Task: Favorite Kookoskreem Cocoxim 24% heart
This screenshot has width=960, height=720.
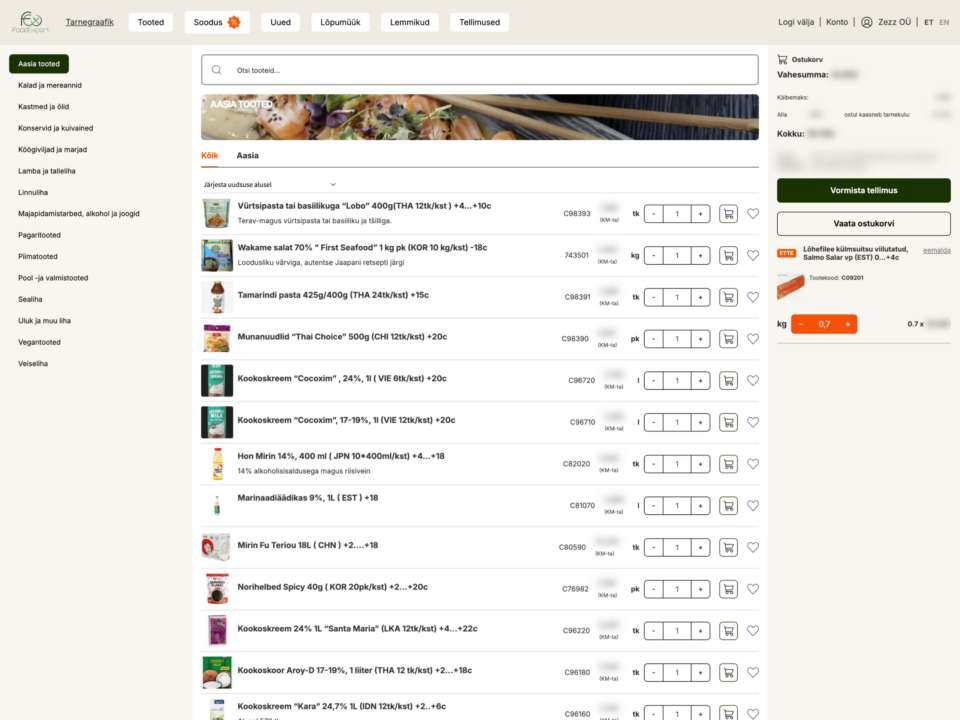Action: pyautogui.click(x=753, y=380)
